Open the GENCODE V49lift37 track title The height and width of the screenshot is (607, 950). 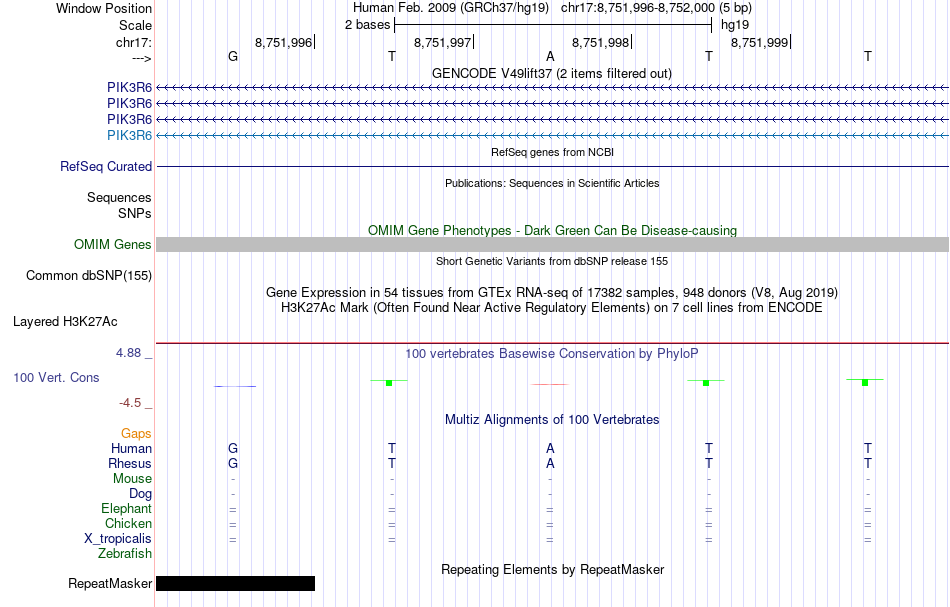click(x=552, y=73)
